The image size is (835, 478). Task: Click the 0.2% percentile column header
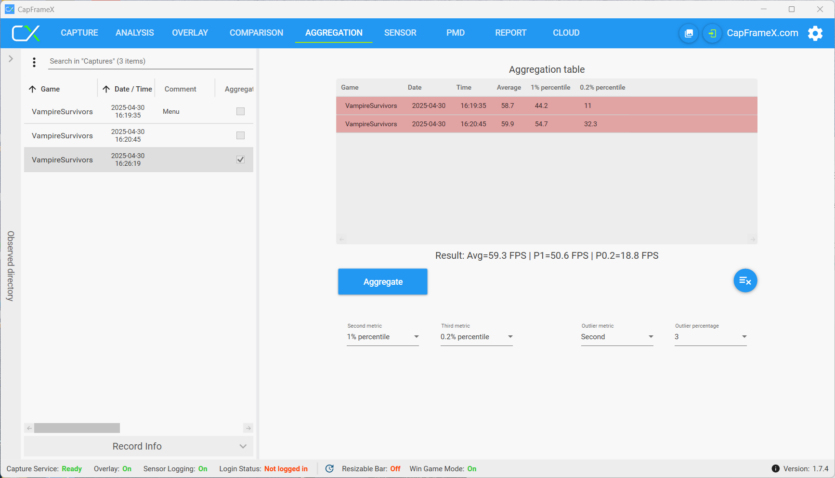[602, 87]
